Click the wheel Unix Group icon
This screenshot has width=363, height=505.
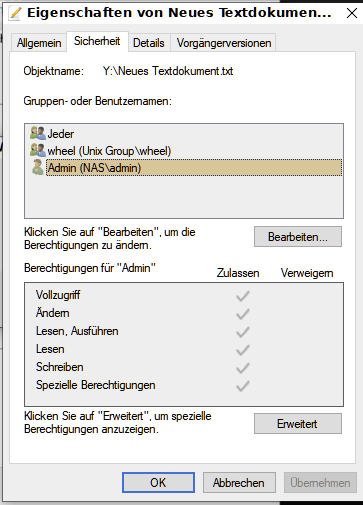point(38,150)
